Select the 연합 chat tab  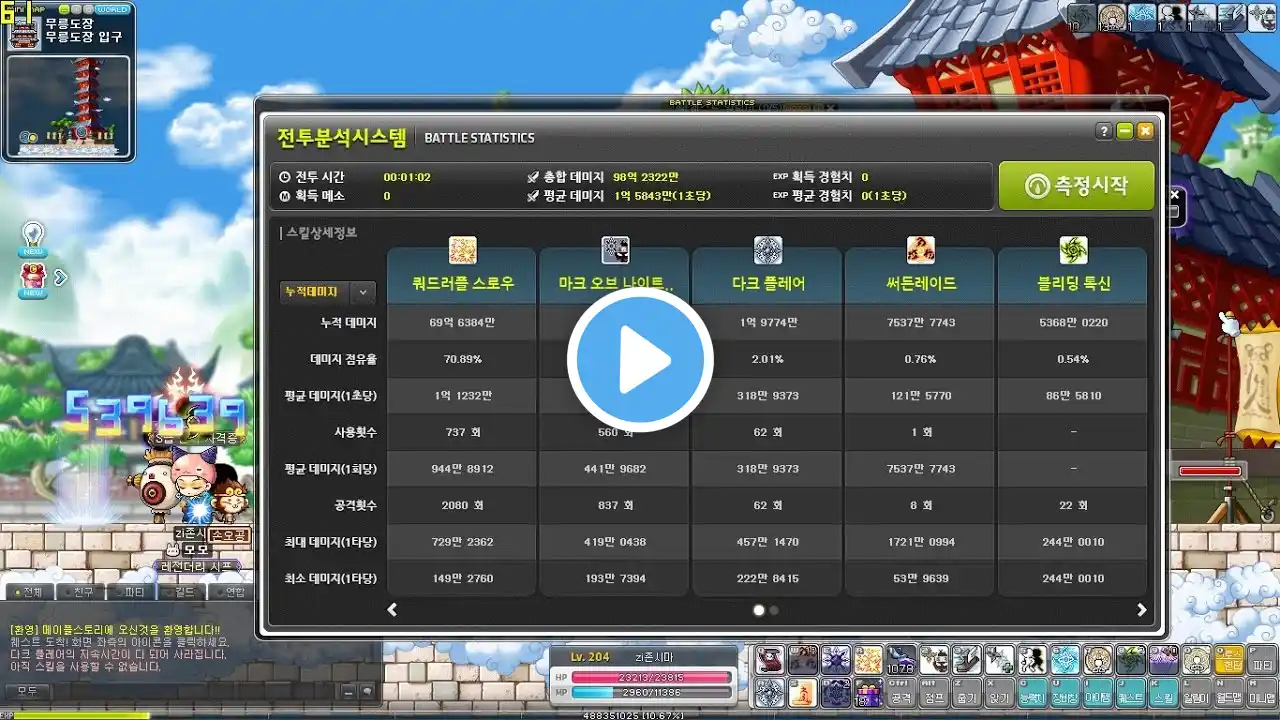(231, 592)
